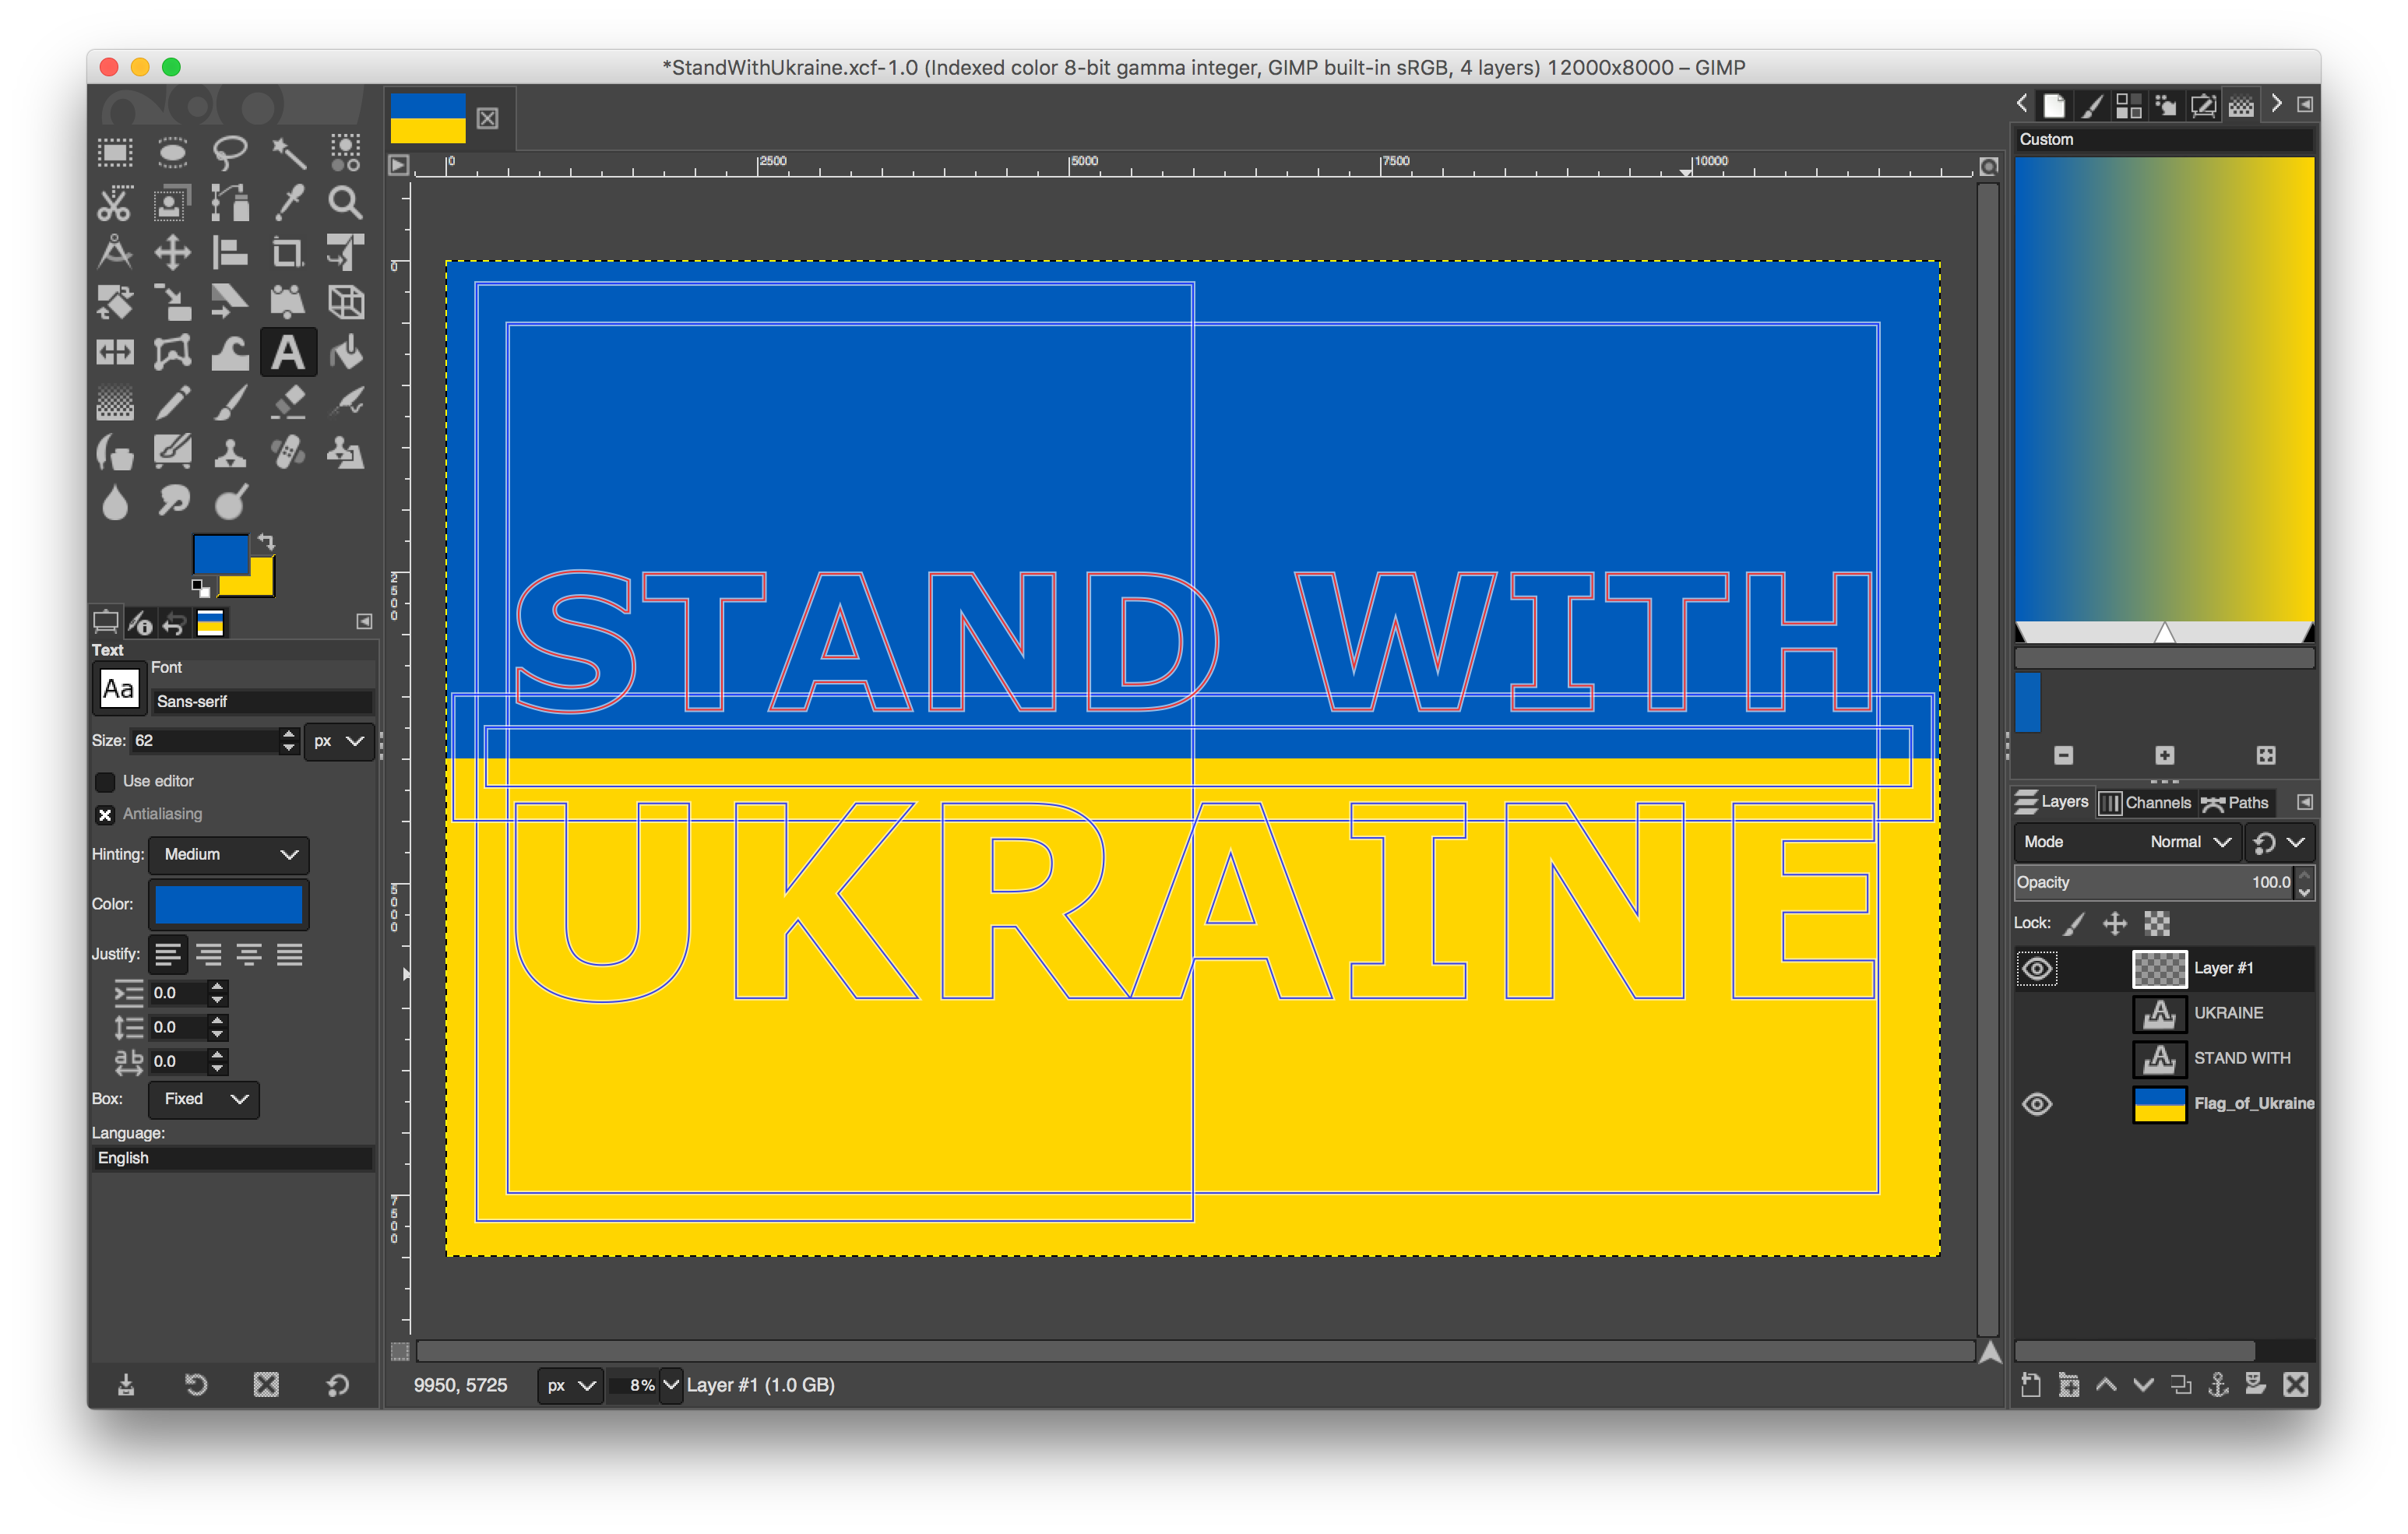
Task: Activate the Eraser tool
Action: tap(288, 402)
